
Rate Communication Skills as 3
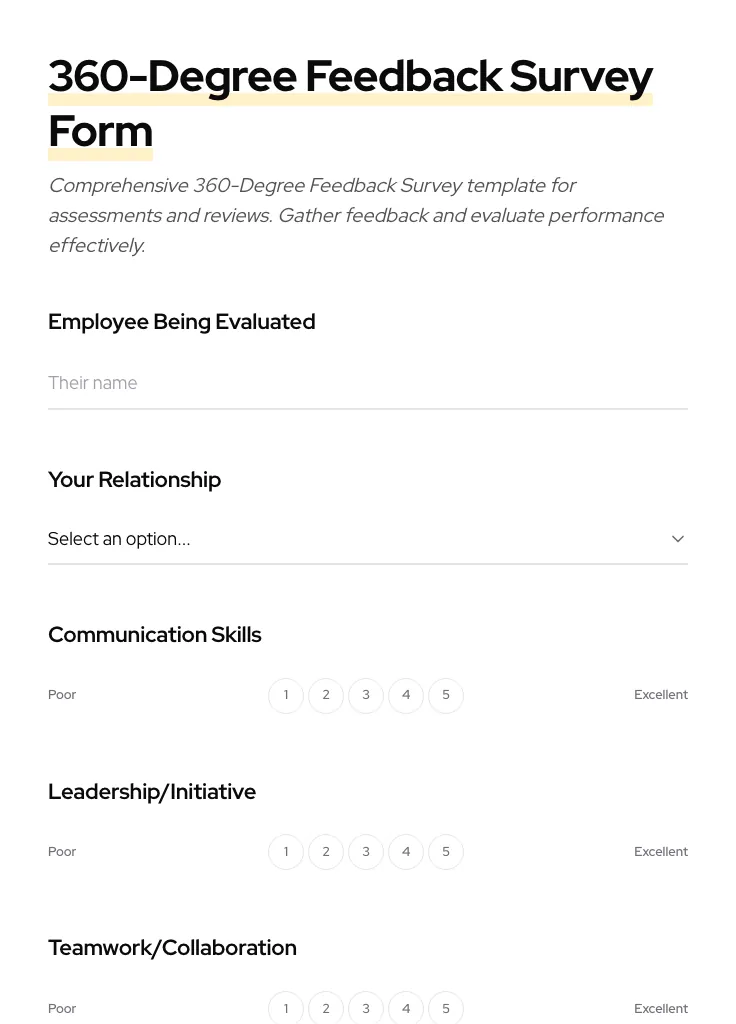point(366,695)
